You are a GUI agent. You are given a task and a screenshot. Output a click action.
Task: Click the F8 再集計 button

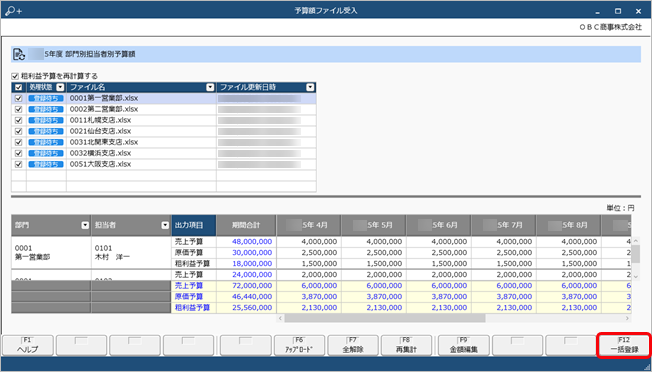click(x=406, y=345)
